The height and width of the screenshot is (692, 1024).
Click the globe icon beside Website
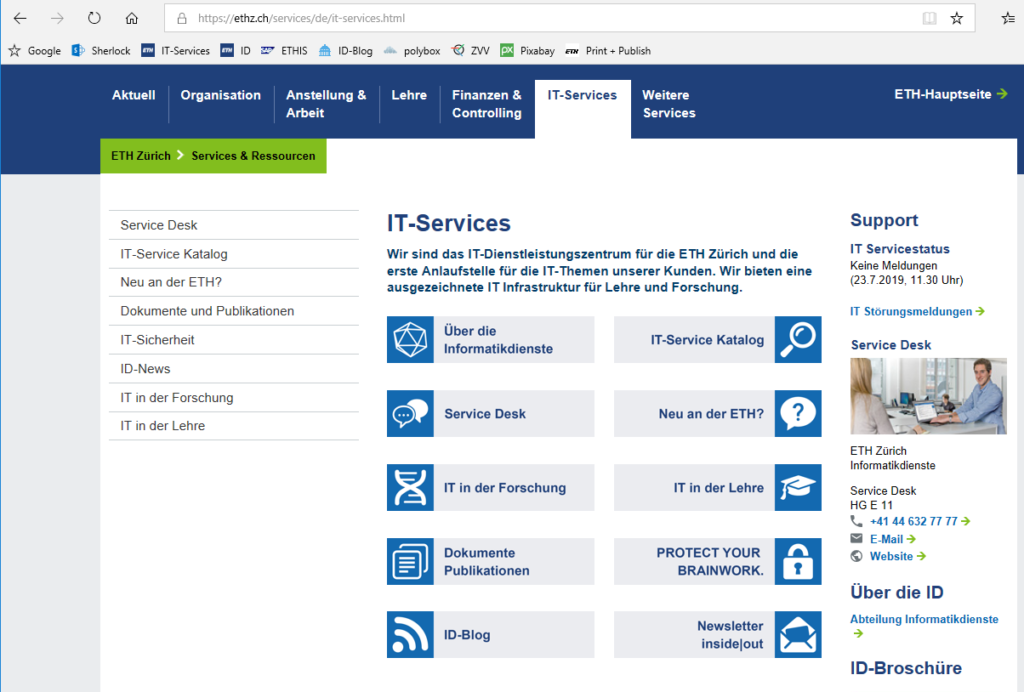[x=856, y=556]
